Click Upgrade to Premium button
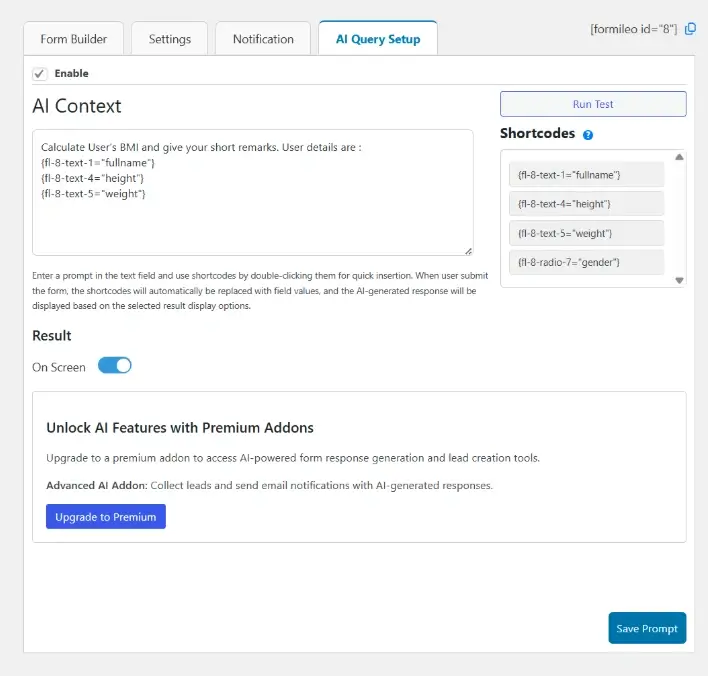708x676 pixels. click(105, 517)
